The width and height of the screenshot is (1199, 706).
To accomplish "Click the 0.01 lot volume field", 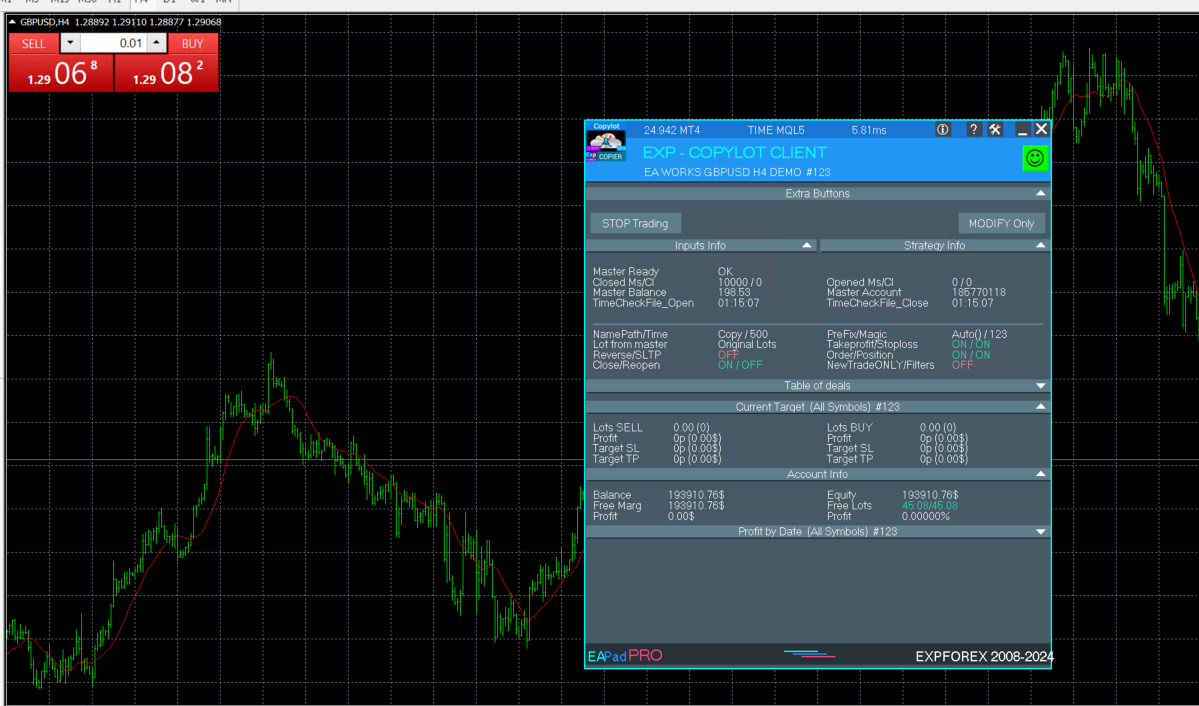I will 113,43.
